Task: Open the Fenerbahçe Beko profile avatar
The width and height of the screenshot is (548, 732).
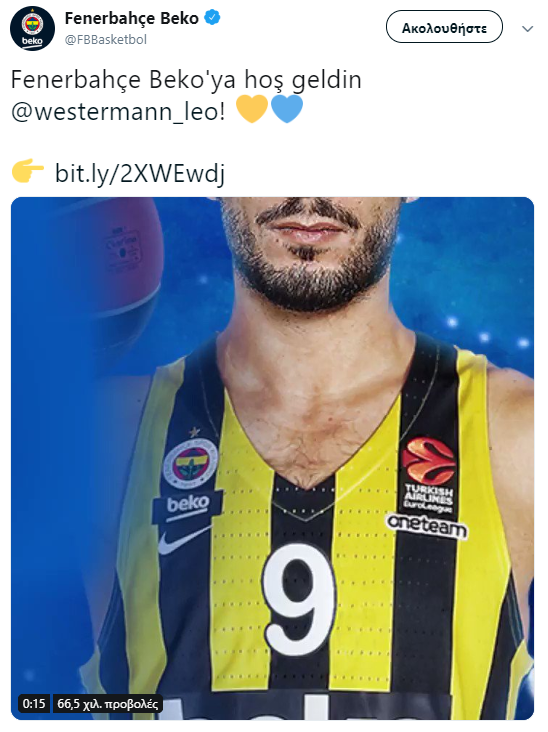Action: click(32, 28)
